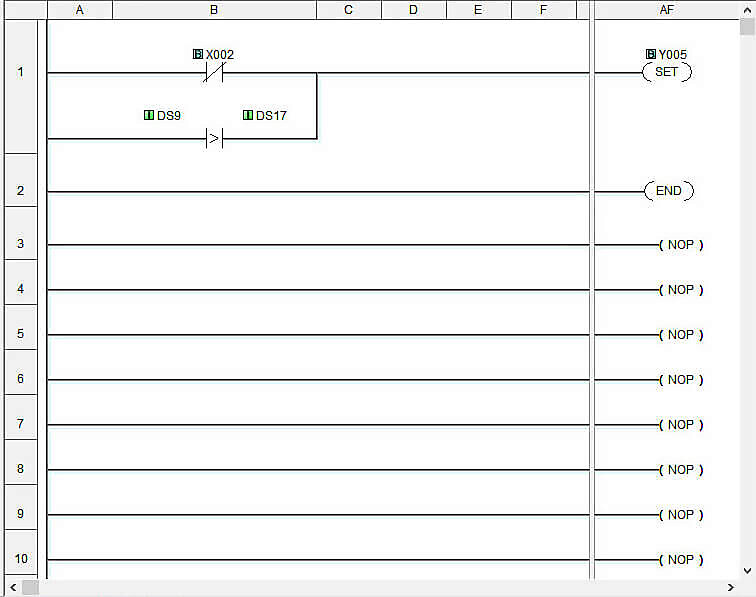Select rung number 7 row header
Viewport: 756px width, 597px height.
21,417
